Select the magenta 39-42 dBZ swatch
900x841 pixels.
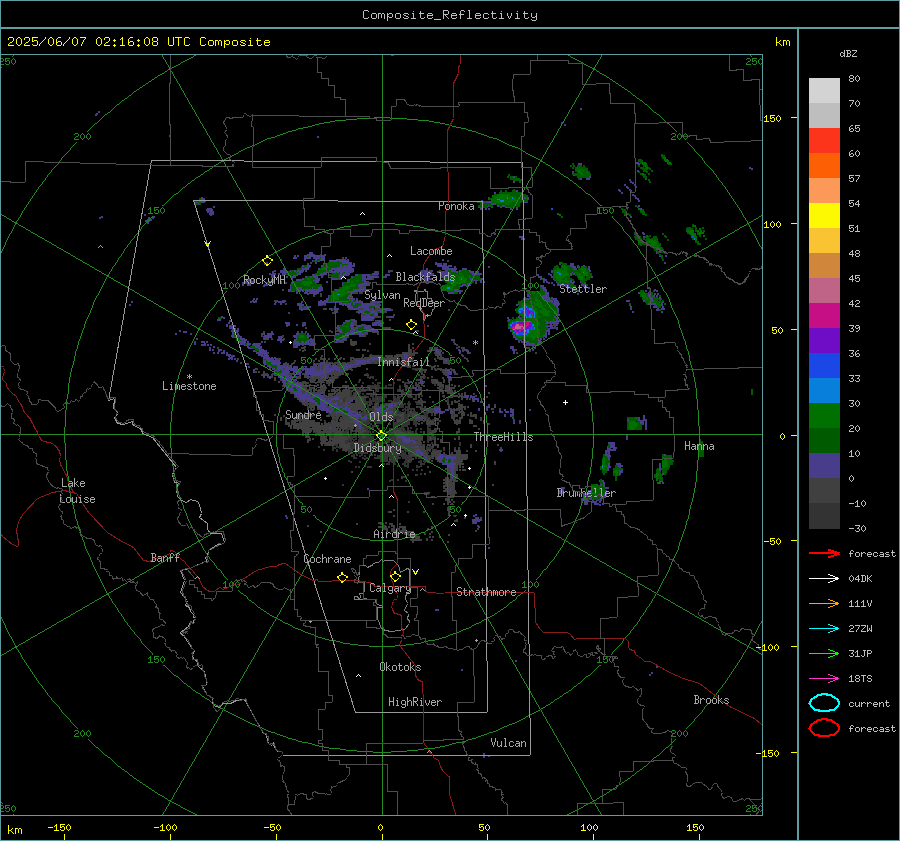tap(824, 316)
